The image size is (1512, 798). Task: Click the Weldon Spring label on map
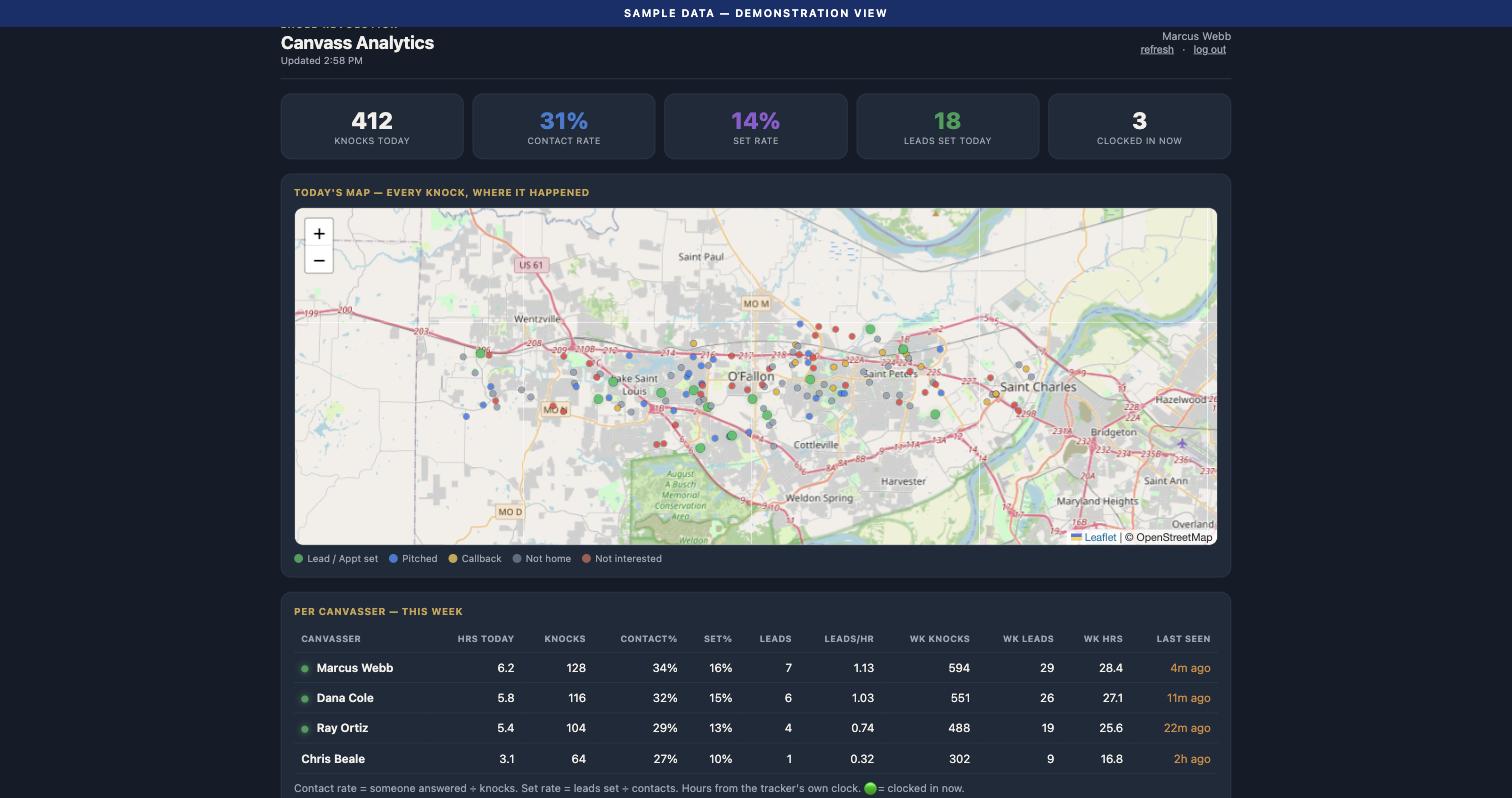click(819, 498)
